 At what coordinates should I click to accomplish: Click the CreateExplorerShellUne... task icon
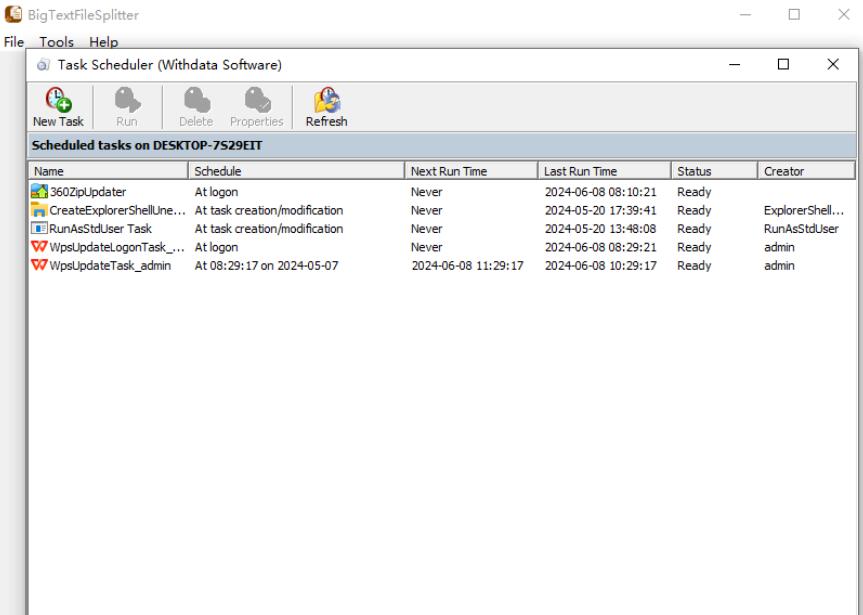[39, 210]
